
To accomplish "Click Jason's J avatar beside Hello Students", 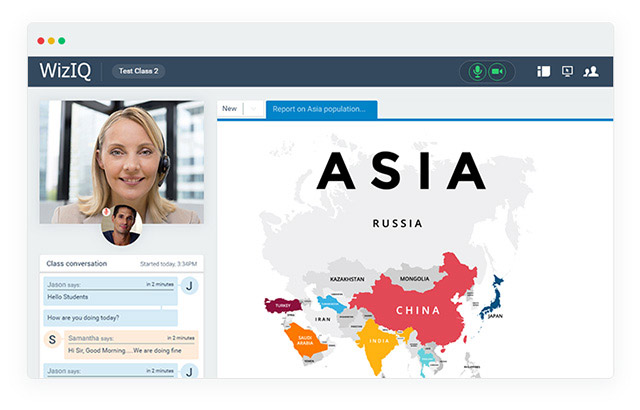I will (x=192, y=286).
